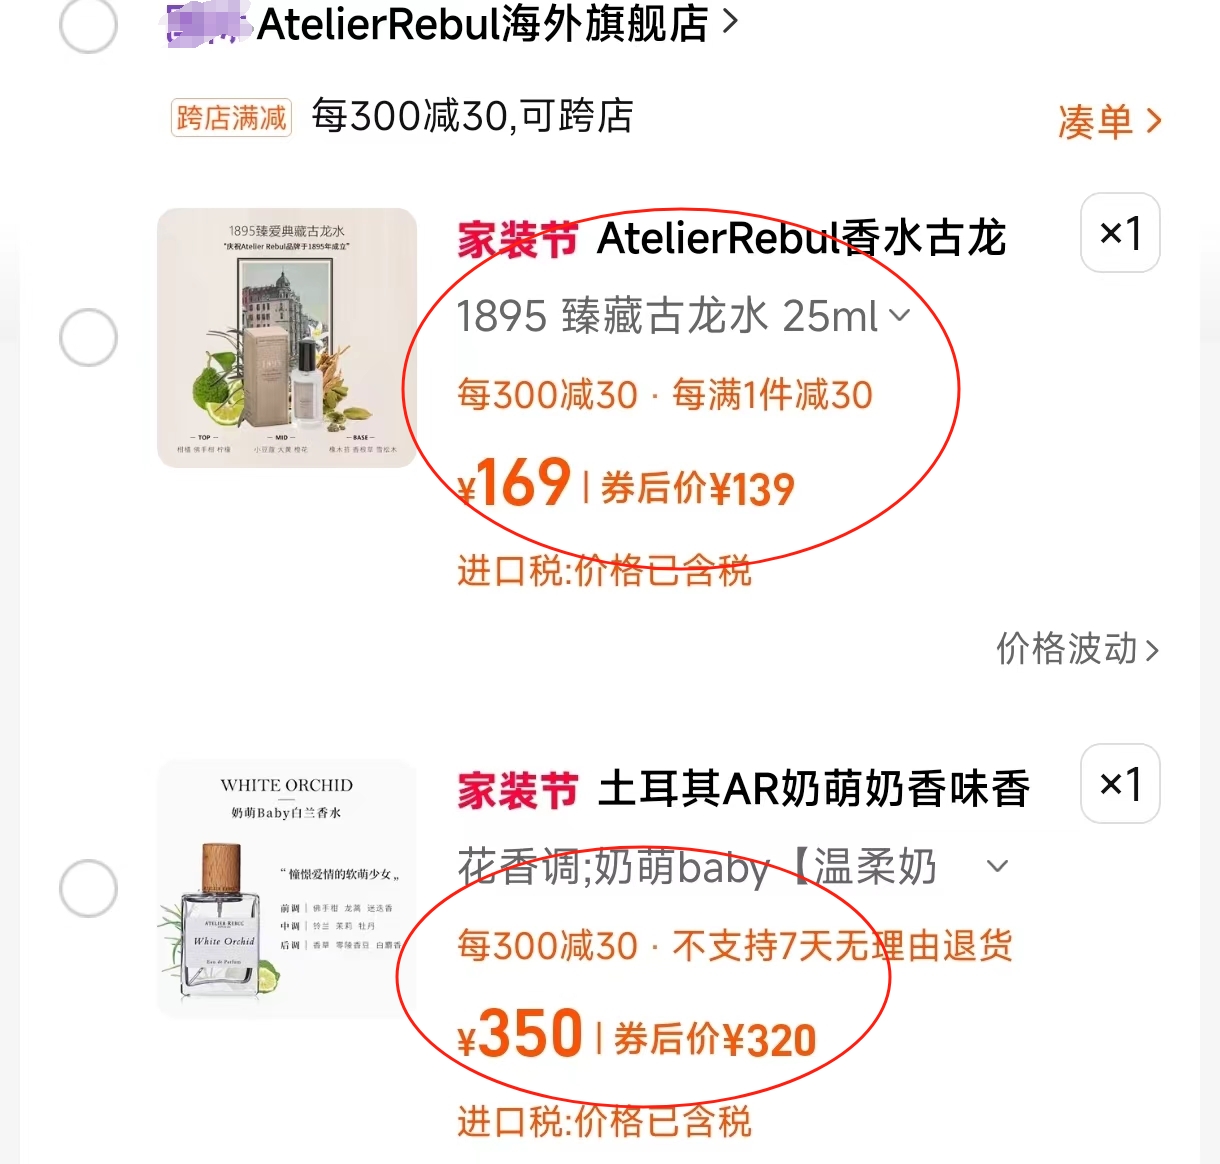
Task: Click the 不支持7天无理由退货 notice
Action: point(843,946)
